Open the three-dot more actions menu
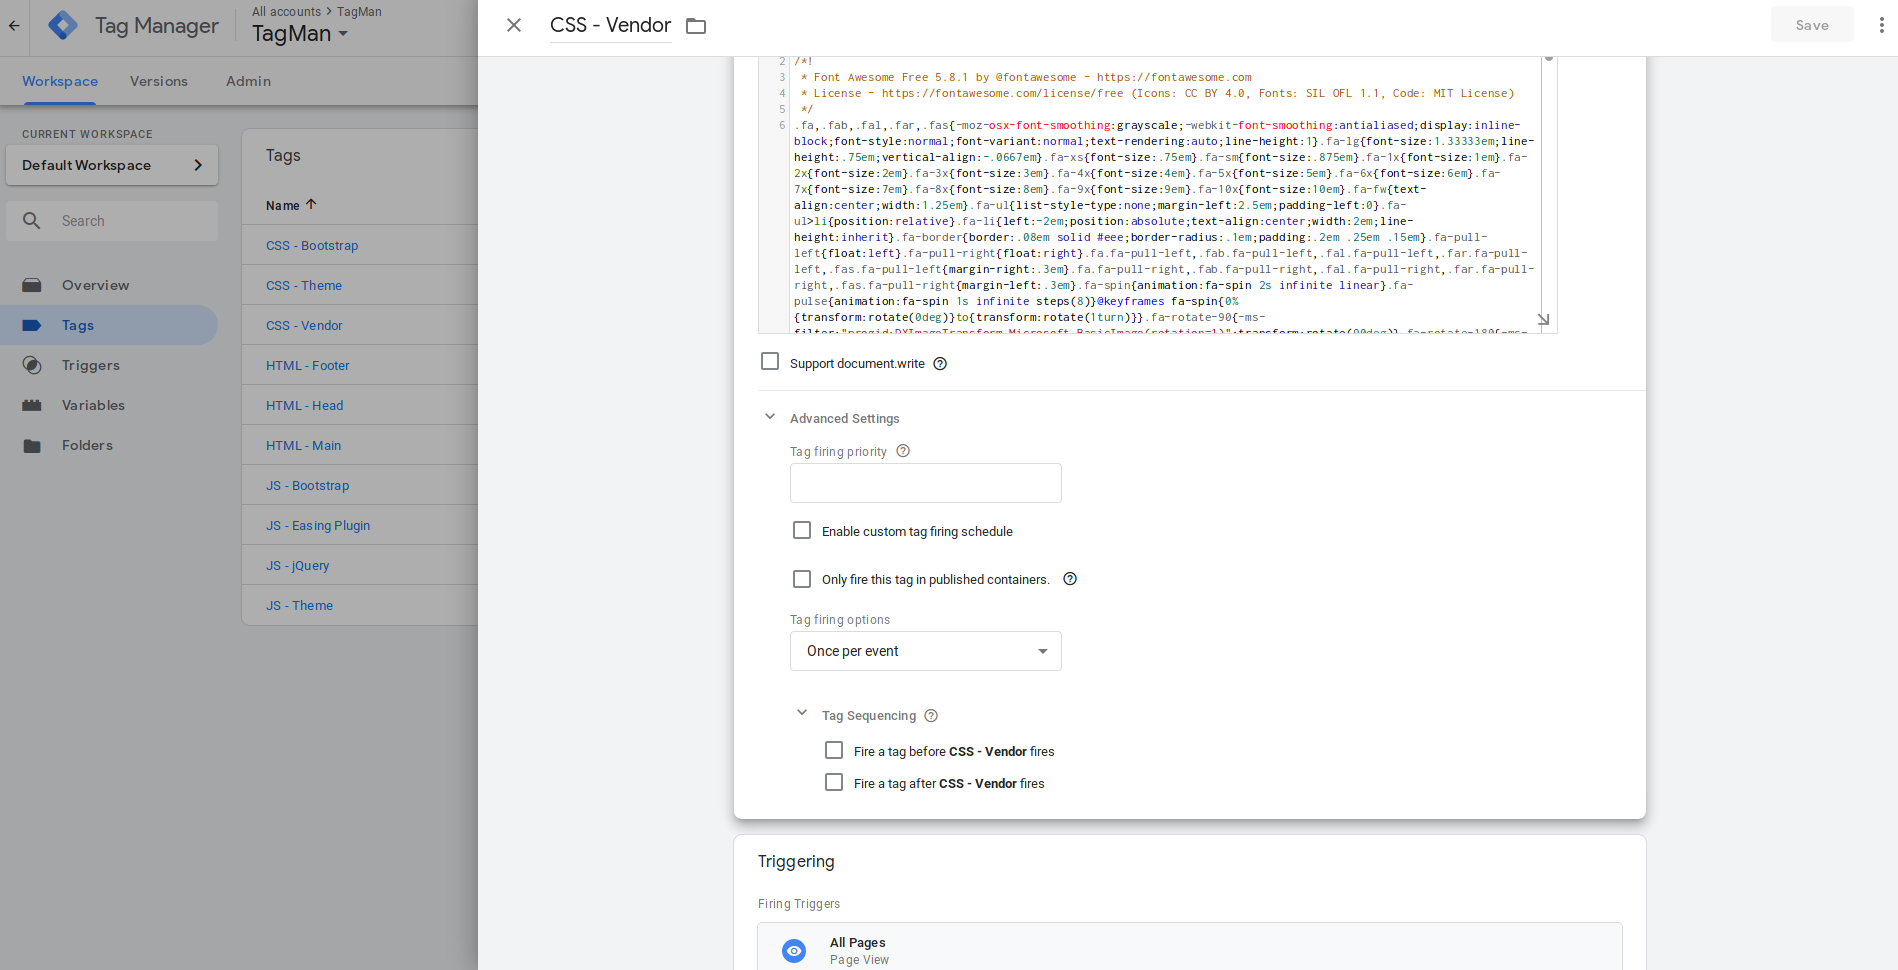 click(x=1881, y=25)
